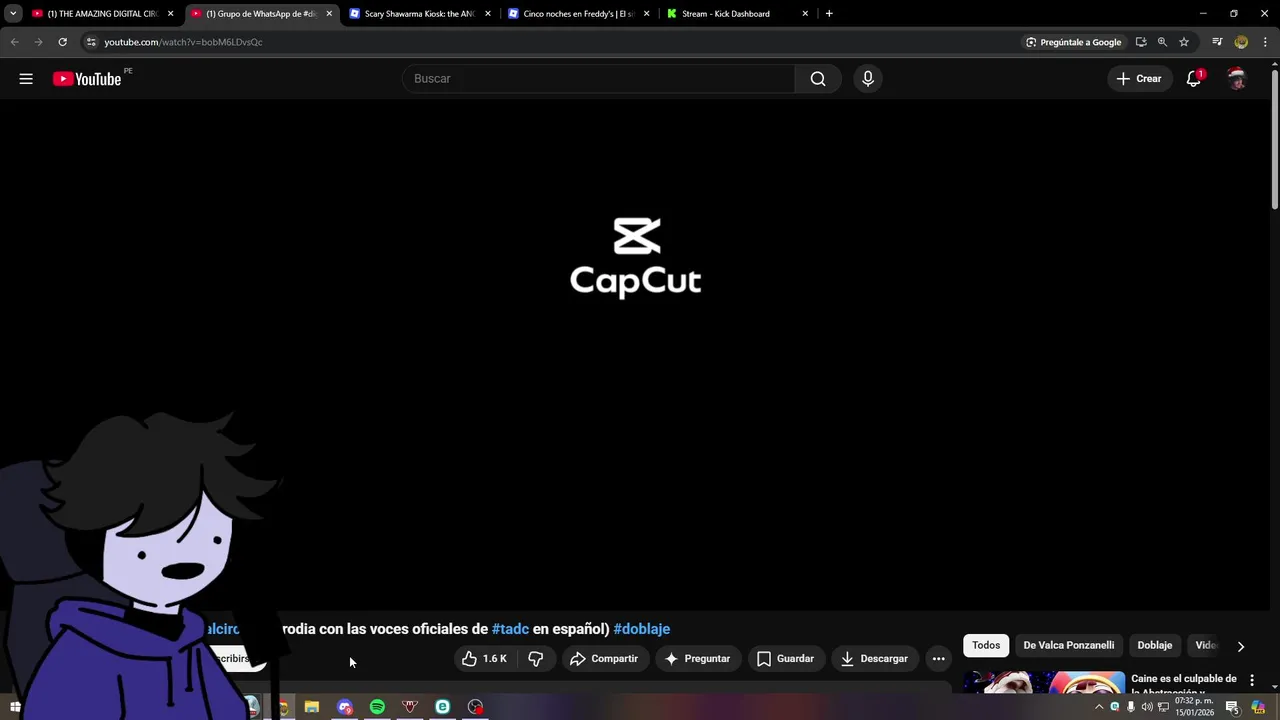The height and width of the screenshot is (720, 1280).
Task: Install app icon in address bar
Action: 1141,42
